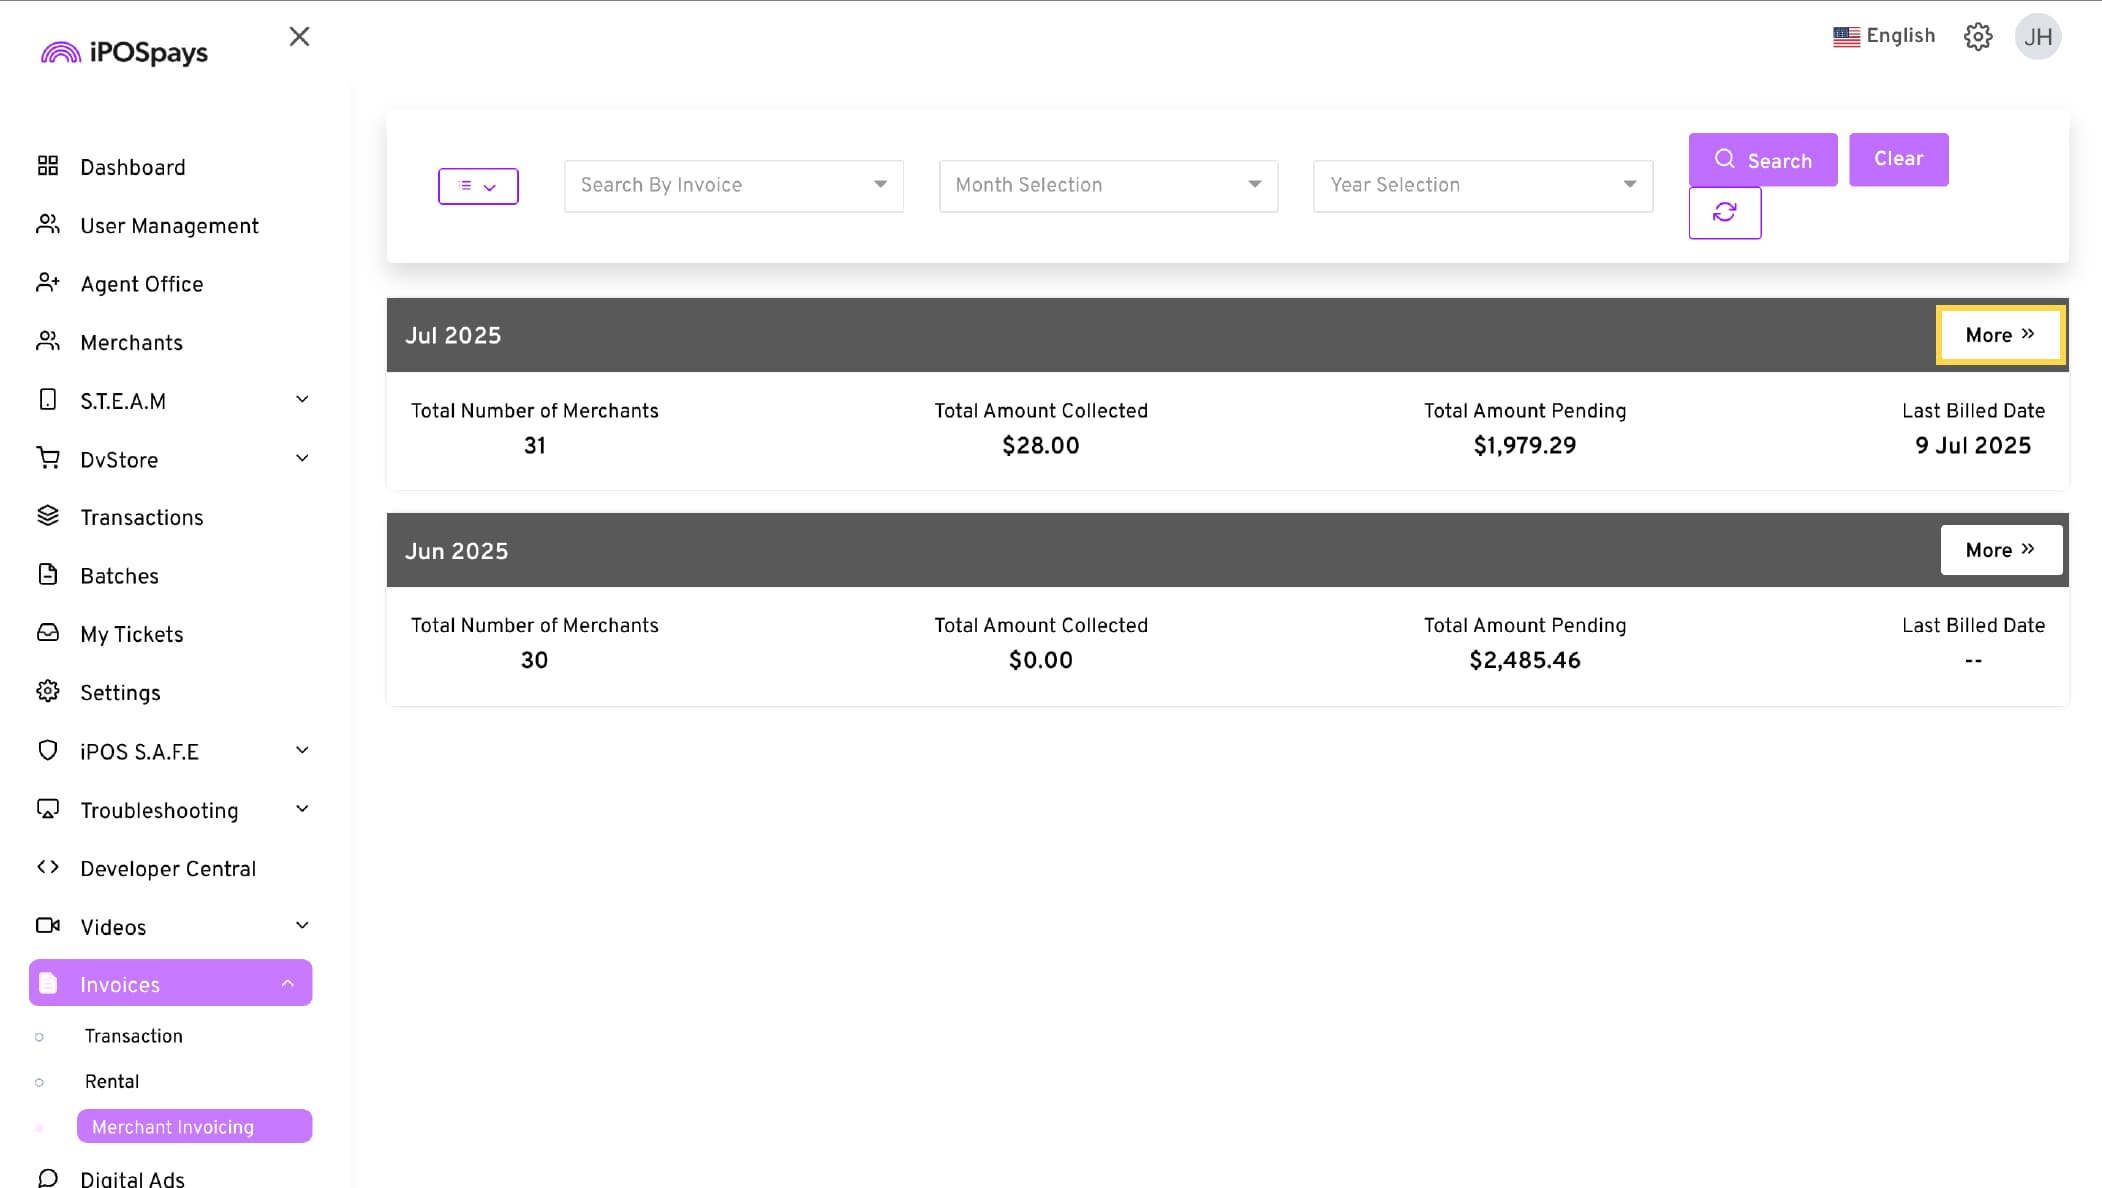
Task: Open the settings gear in top bar
Action: (1977, 37)
